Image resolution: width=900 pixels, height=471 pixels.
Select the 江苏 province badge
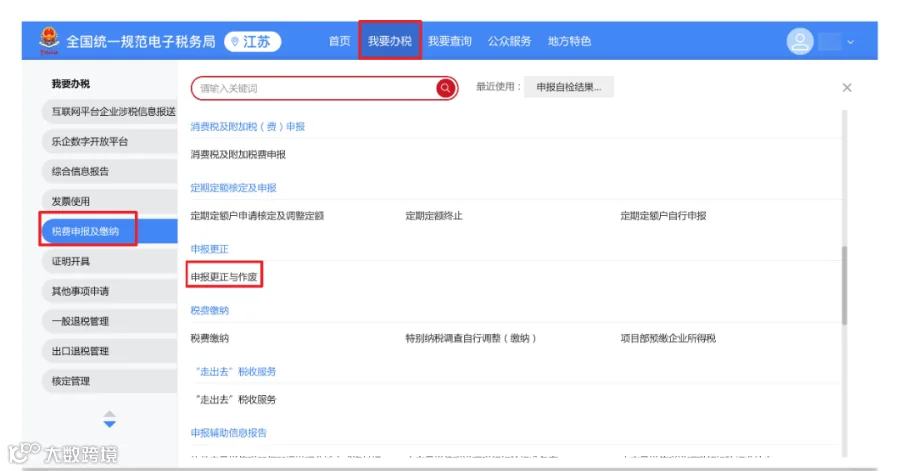pos(253,41)
